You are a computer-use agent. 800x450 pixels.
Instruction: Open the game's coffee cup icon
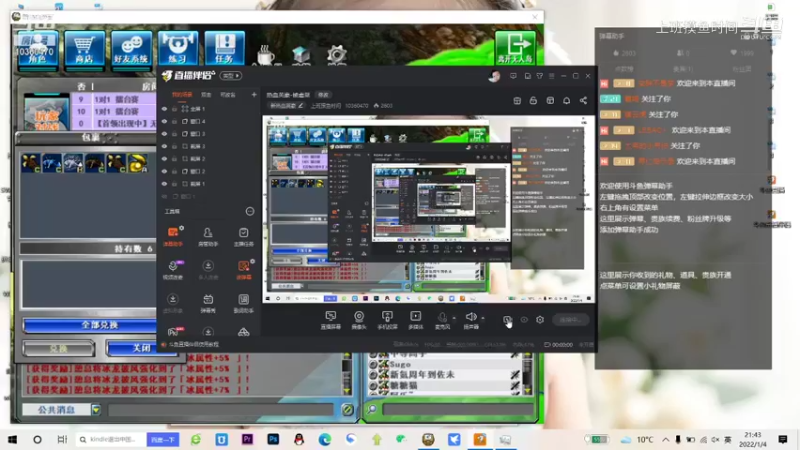click(265, 55)
